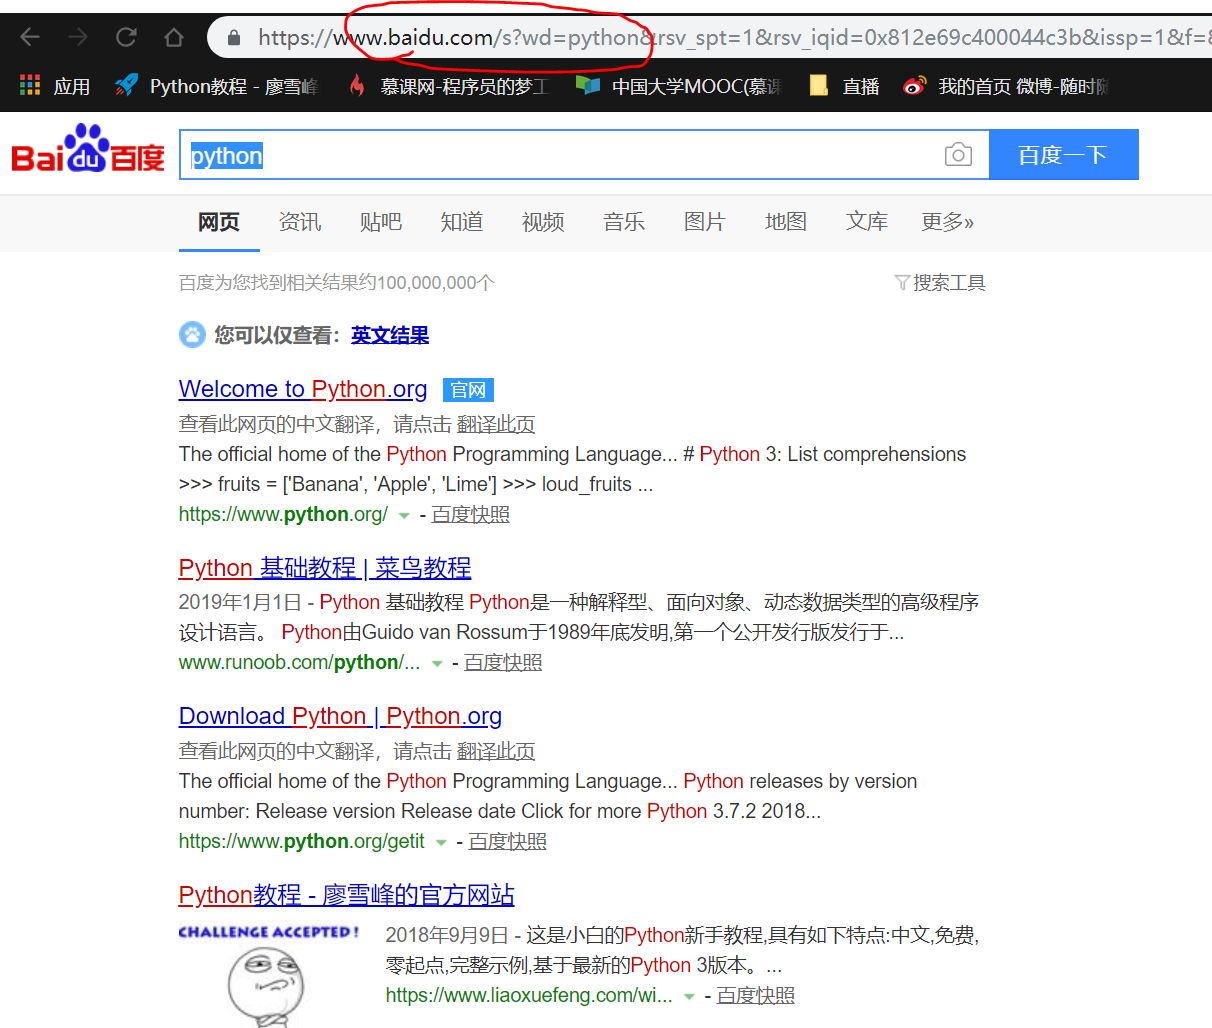Click the Weibo icon in the bookmarks bar

[913, 85]
